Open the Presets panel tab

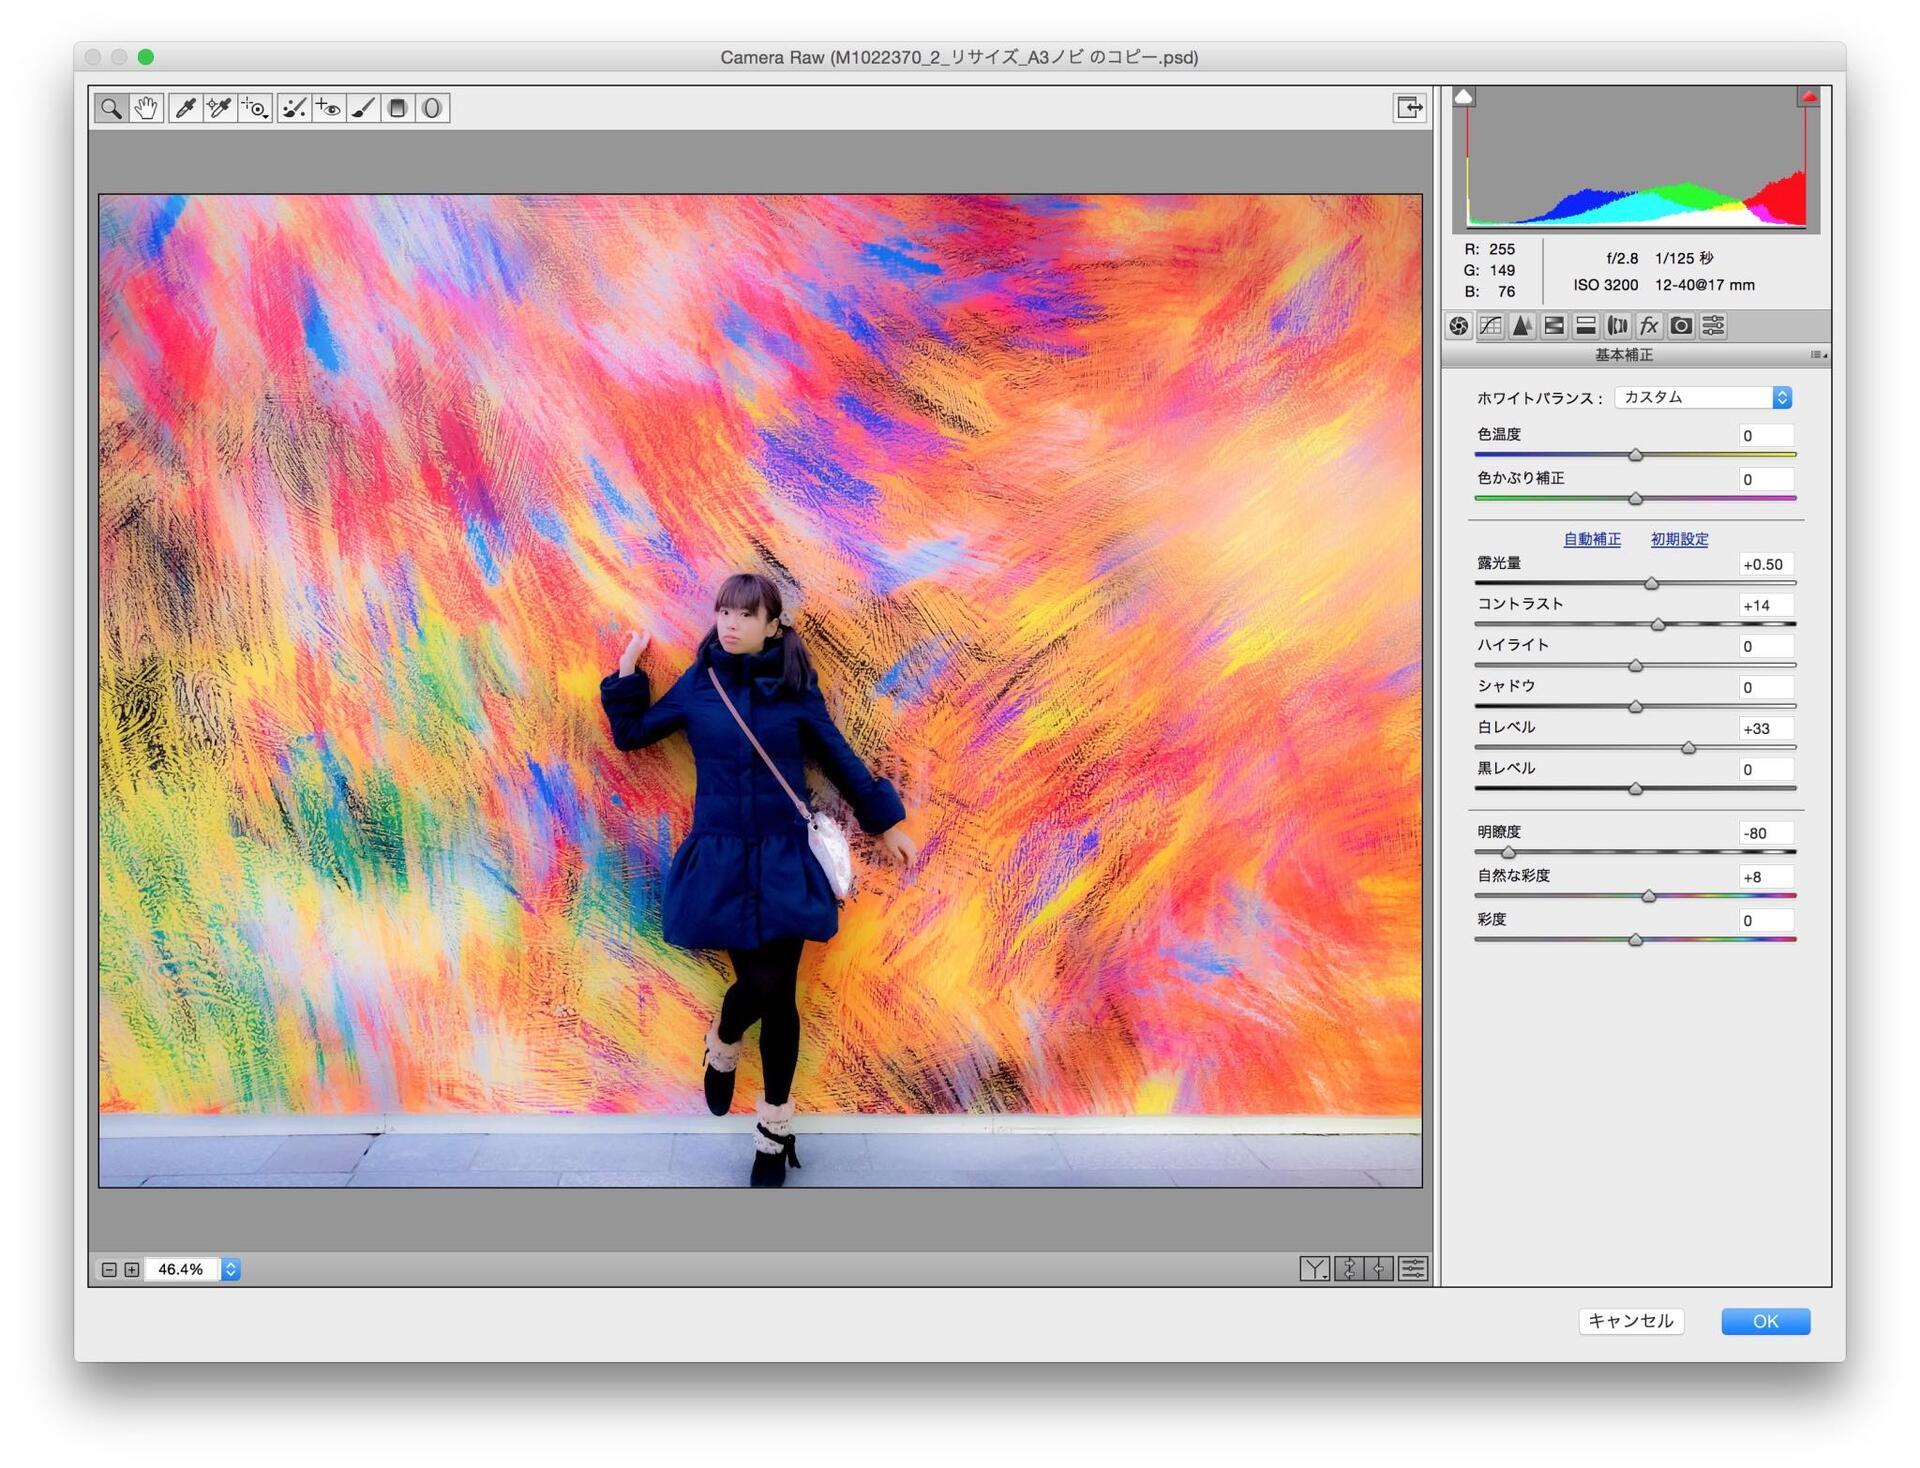1713,326
